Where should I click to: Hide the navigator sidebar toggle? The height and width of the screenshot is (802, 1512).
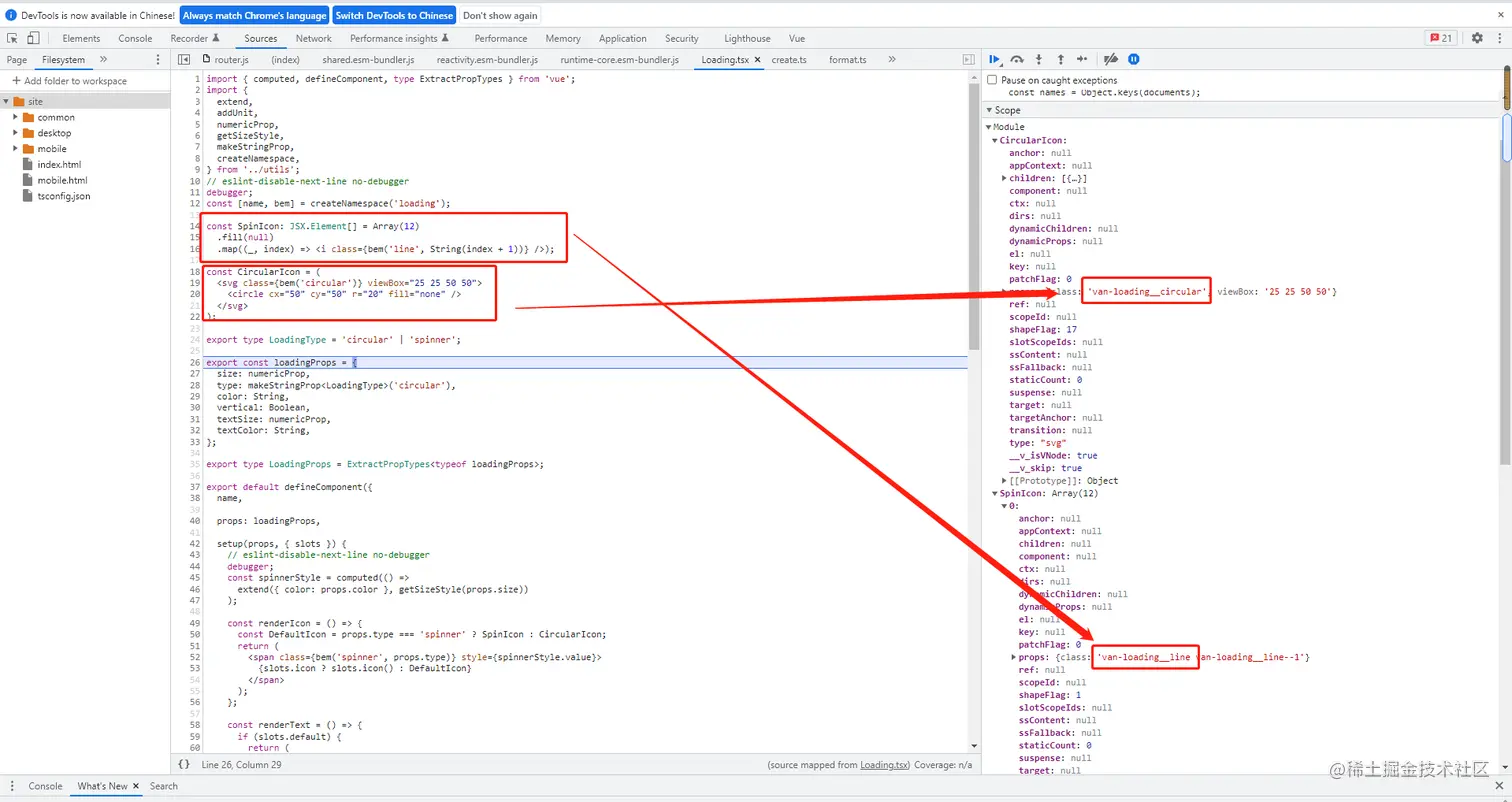click(x=184, y=60)
